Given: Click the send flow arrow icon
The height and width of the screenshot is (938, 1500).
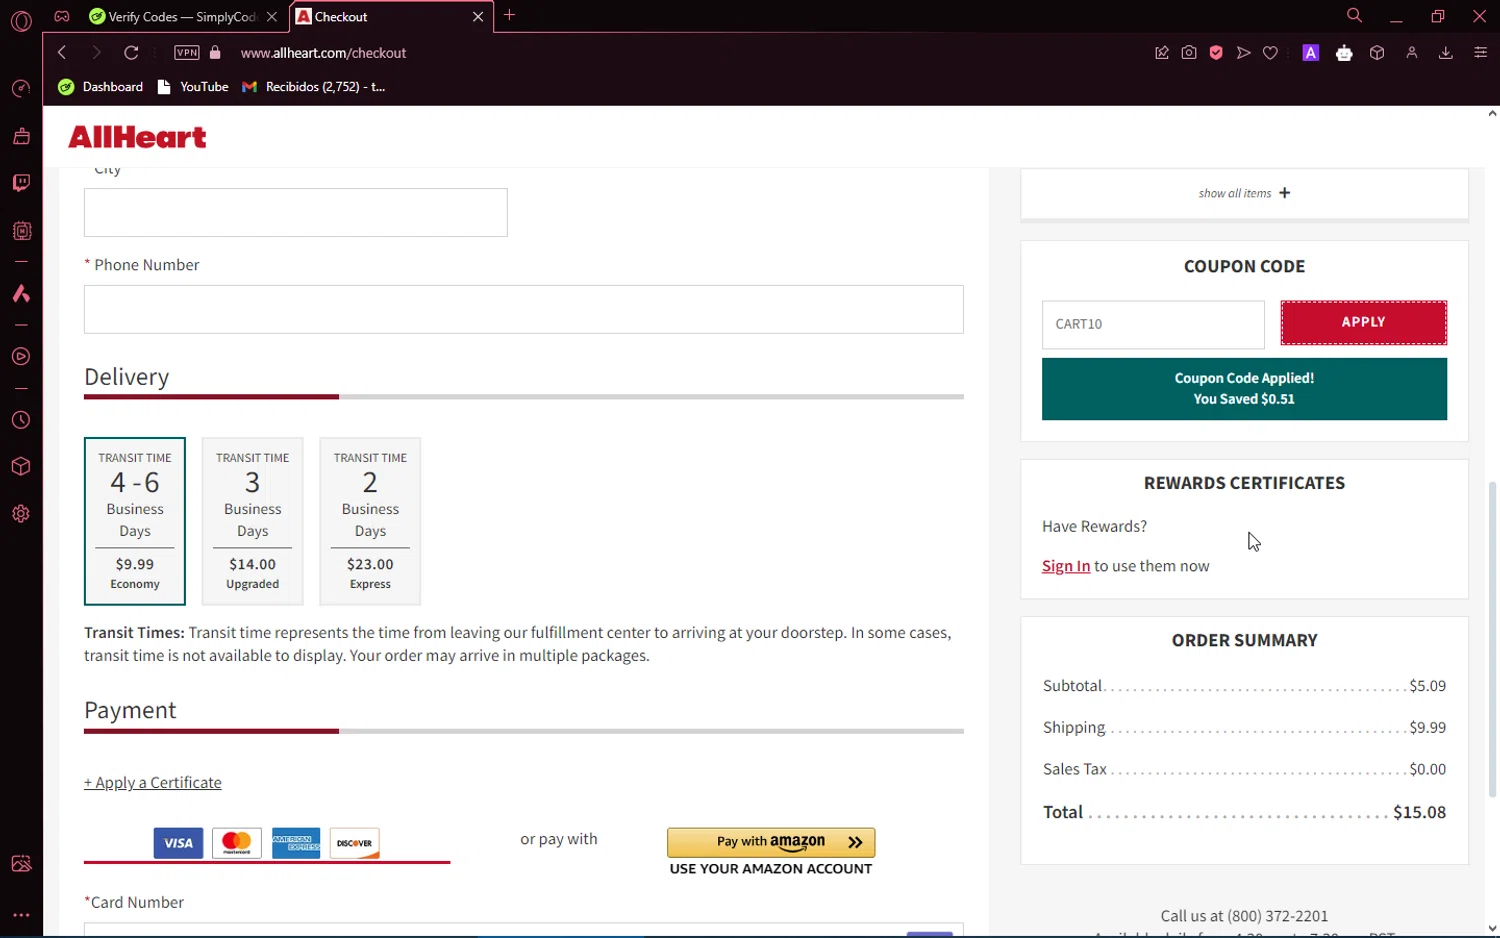Looking at the screenshot, I should click(x=1244, y=53).
